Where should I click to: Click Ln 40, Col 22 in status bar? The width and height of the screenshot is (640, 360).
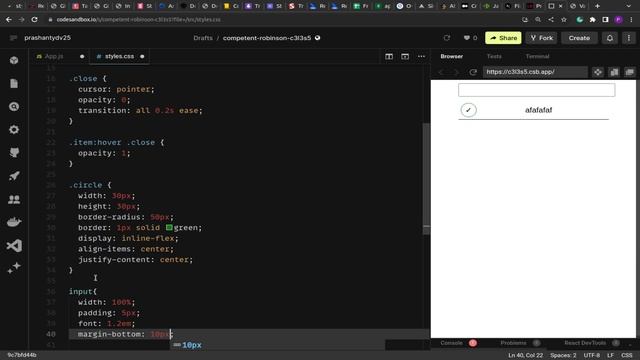(525, 355)
